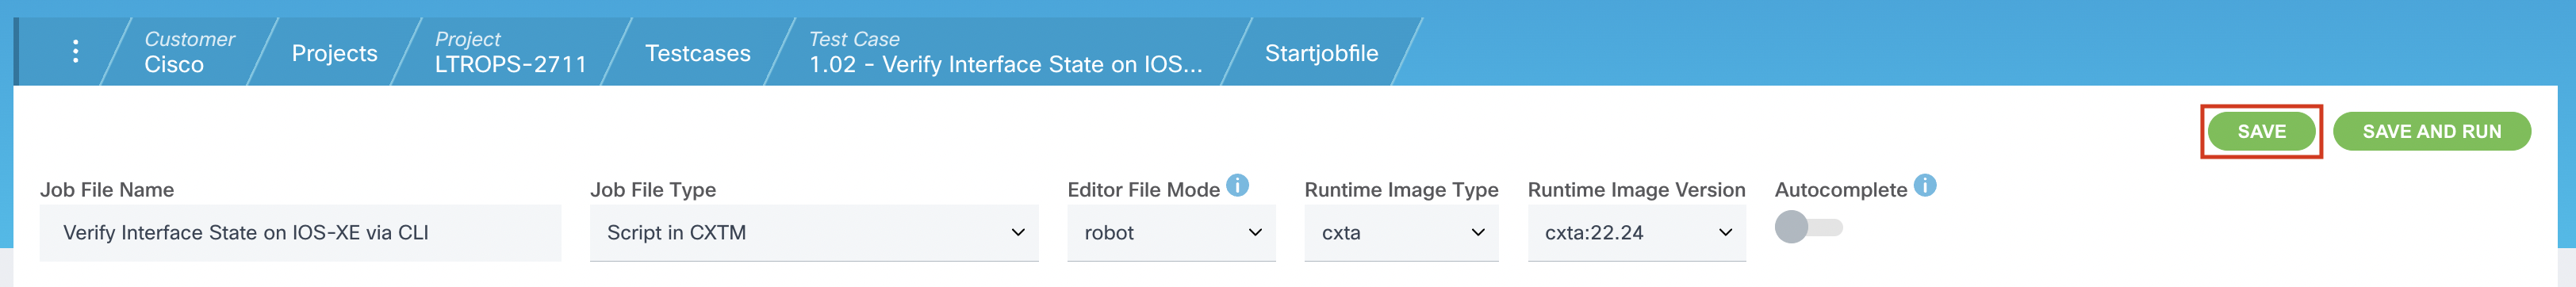Click the Autocomplete info icon
This screenshot has height=287, width=2576.
1925,185
